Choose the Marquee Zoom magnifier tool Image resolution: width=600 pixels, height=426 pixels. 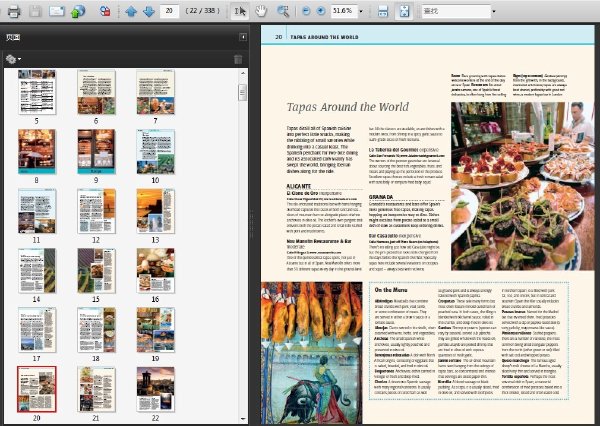(x=283, y=11)
